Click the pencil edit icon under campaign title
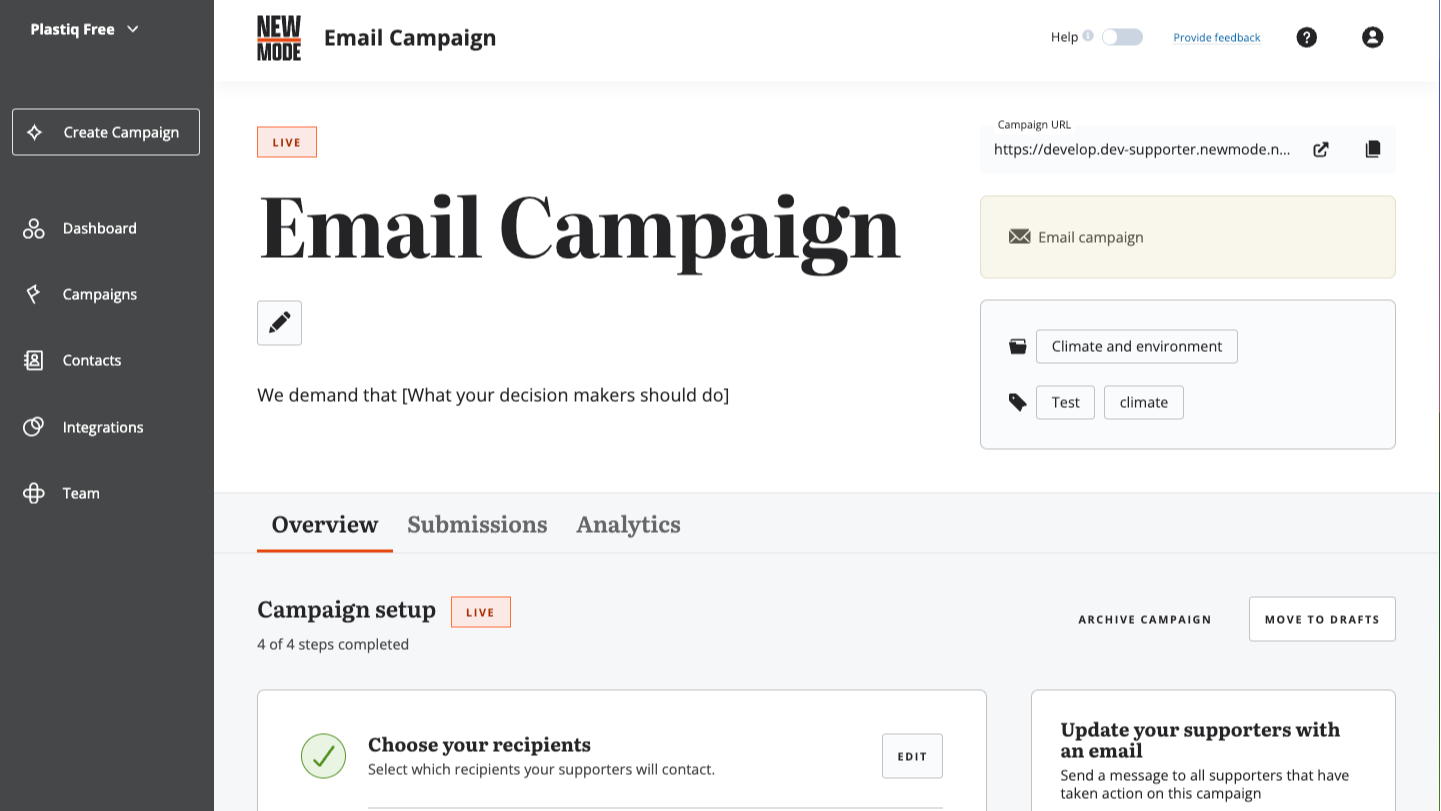This screenshot has width=1441, height=811. point(279,323)
